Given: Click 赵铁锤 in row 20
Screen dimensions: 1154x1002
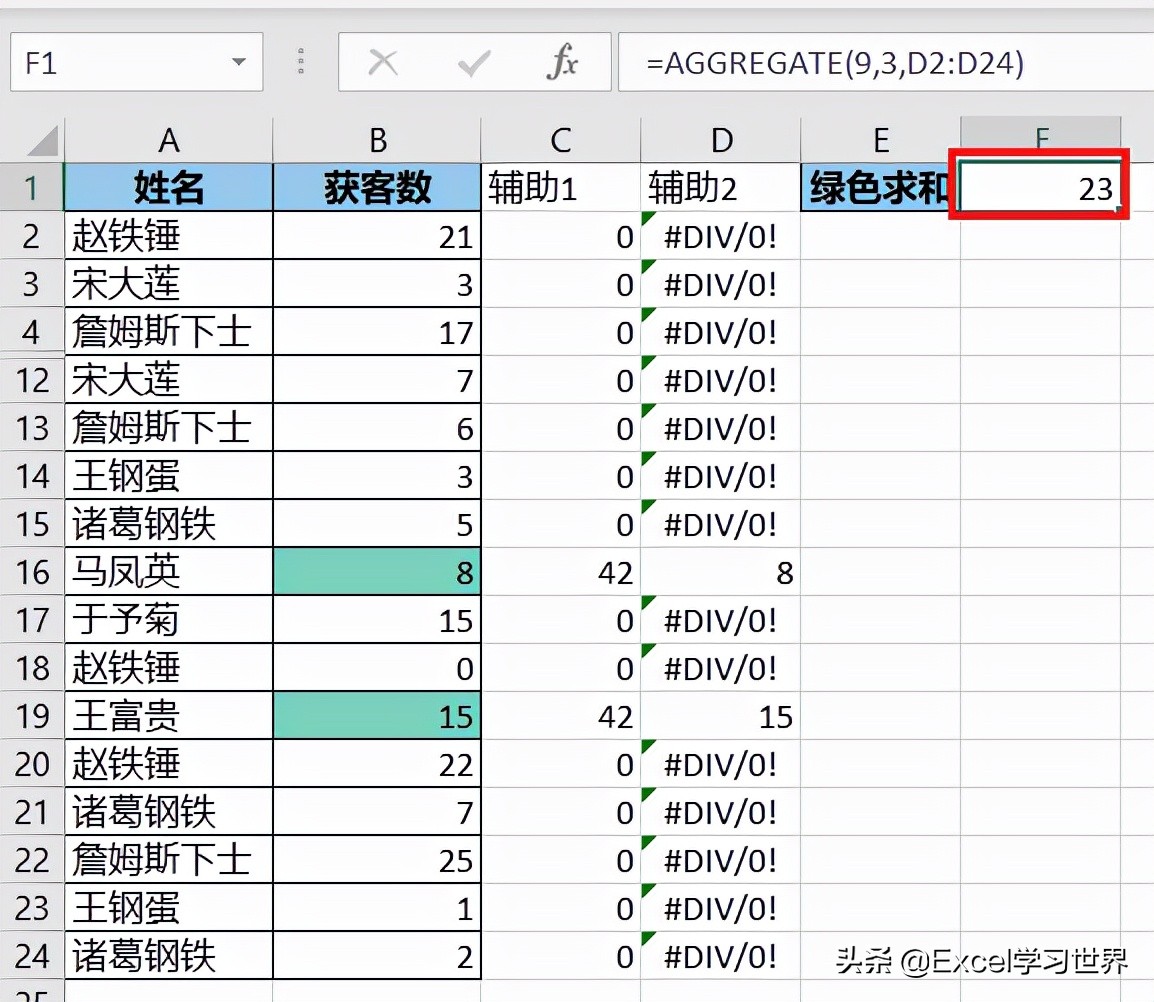Looking at the screenshot, I should (x=169, y=764).
